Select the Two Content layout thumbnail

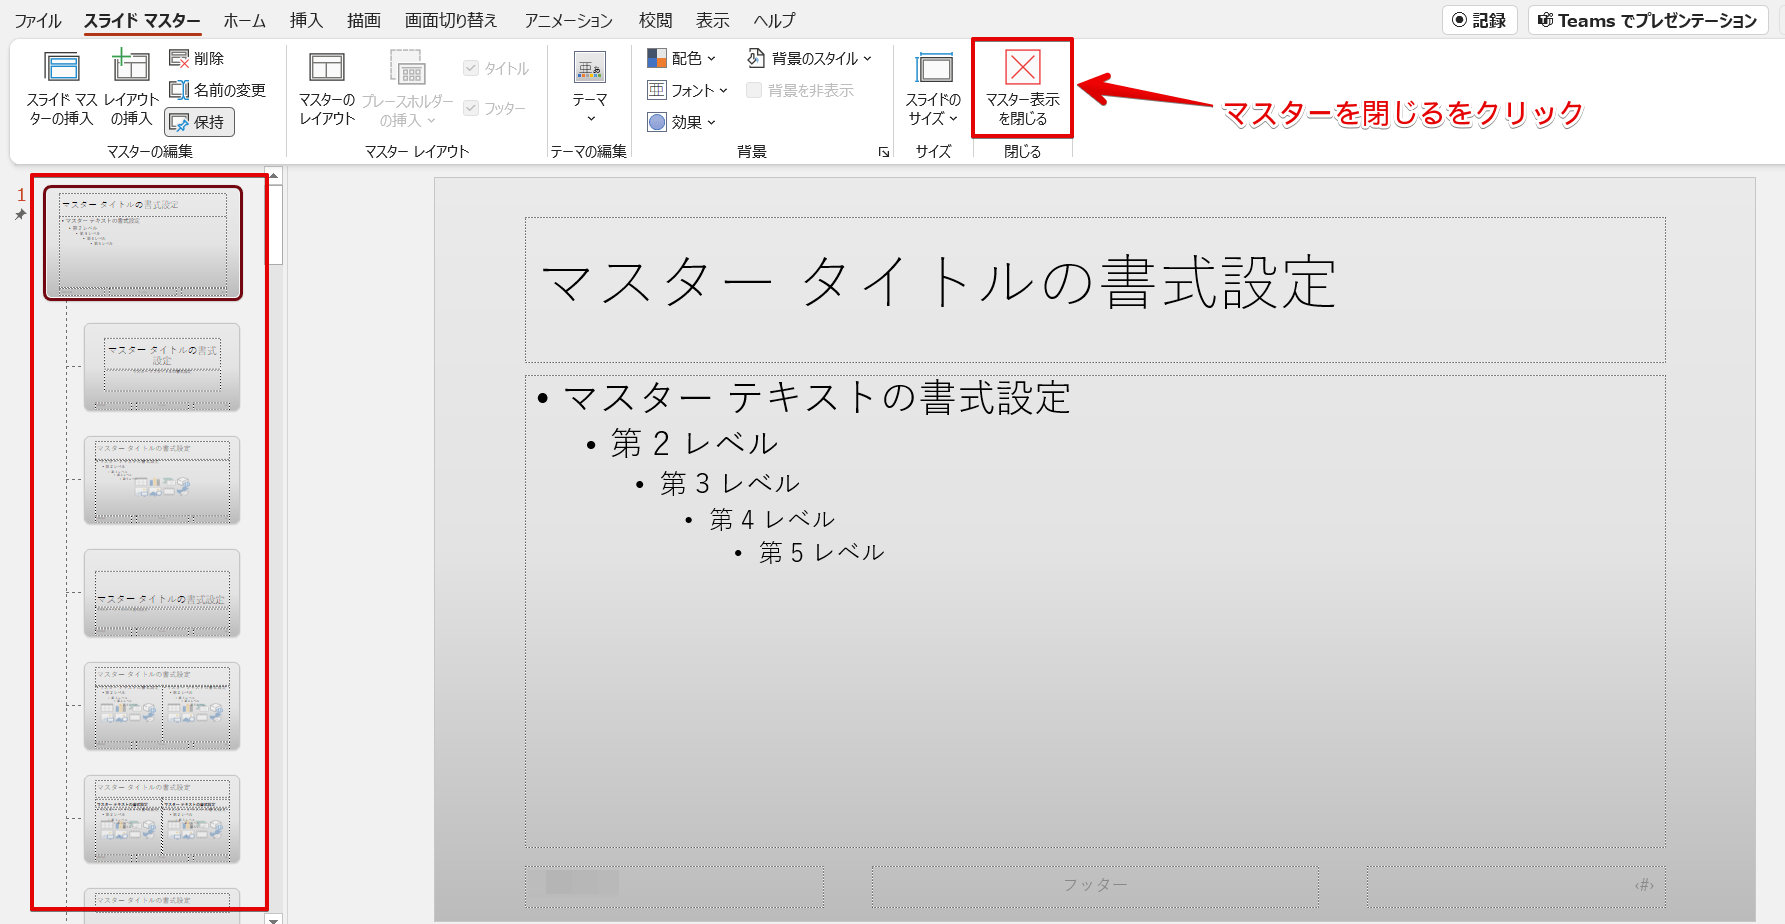[162, 706]
